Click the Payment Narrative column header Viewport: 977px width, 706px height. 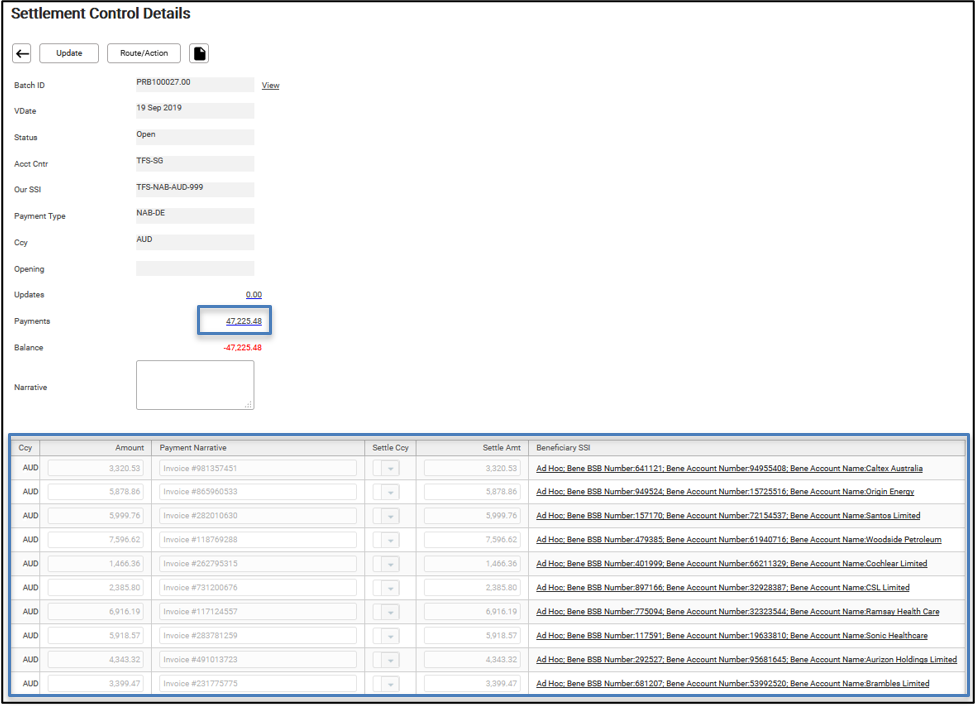(193, 448)
